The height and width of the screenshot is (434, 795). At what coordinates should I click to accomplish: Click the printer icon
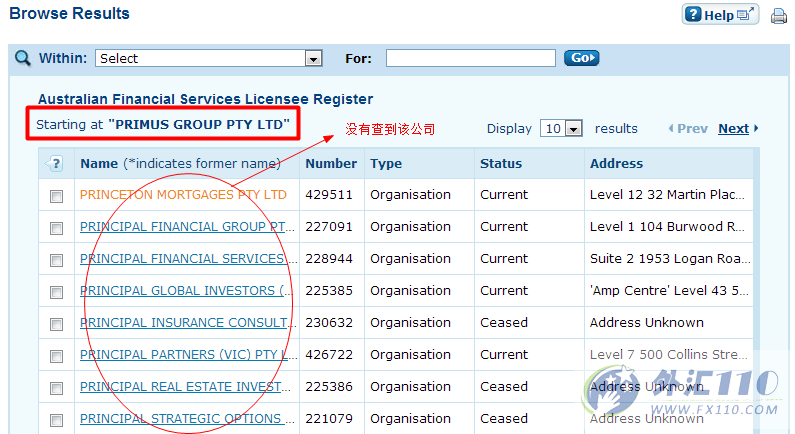pyautogui.click(x=779, y=16)
